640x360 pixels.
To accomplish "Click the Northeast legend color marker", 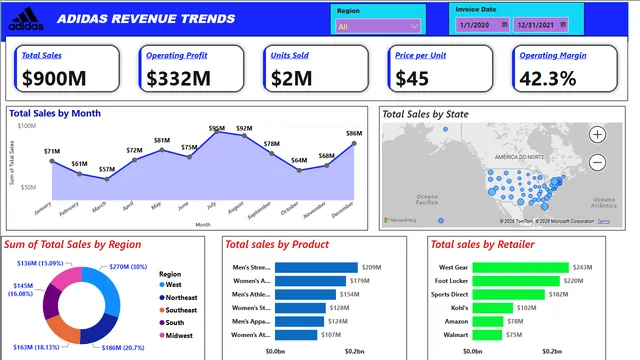I will (x=162, y=298).
